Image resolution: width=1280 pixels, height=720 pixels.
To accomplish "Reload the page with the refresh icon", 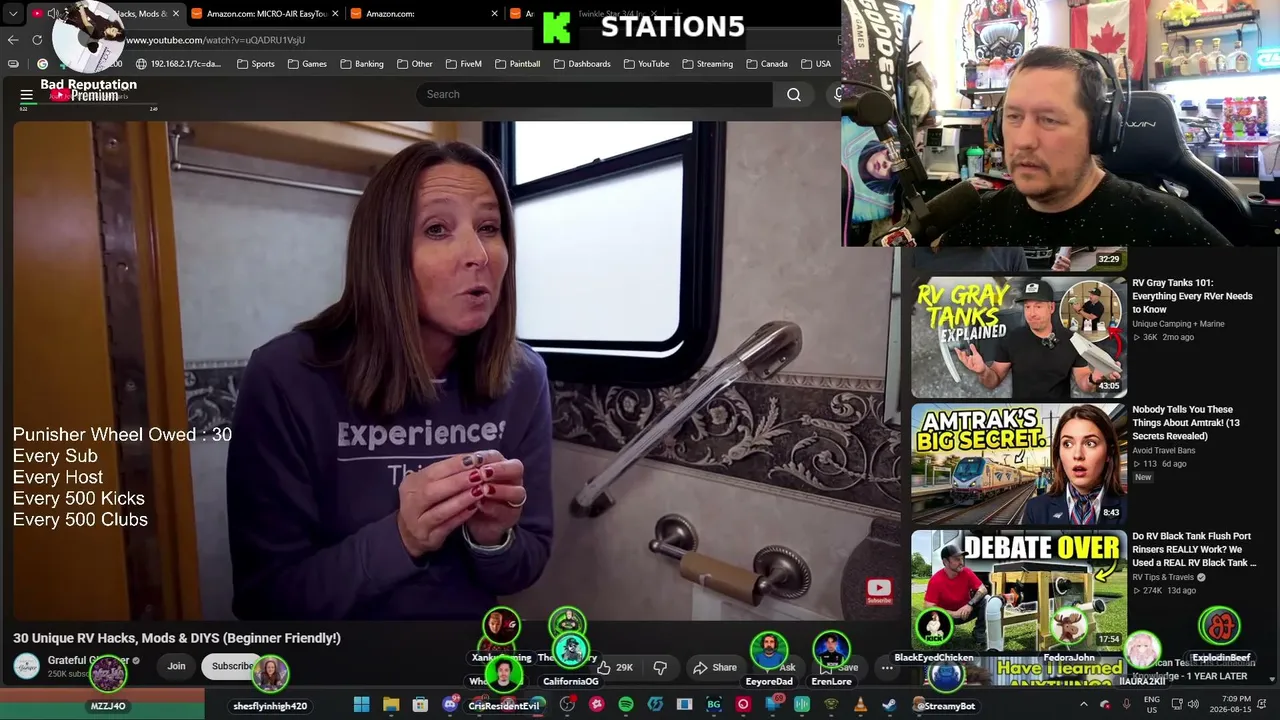I will 37,40.
